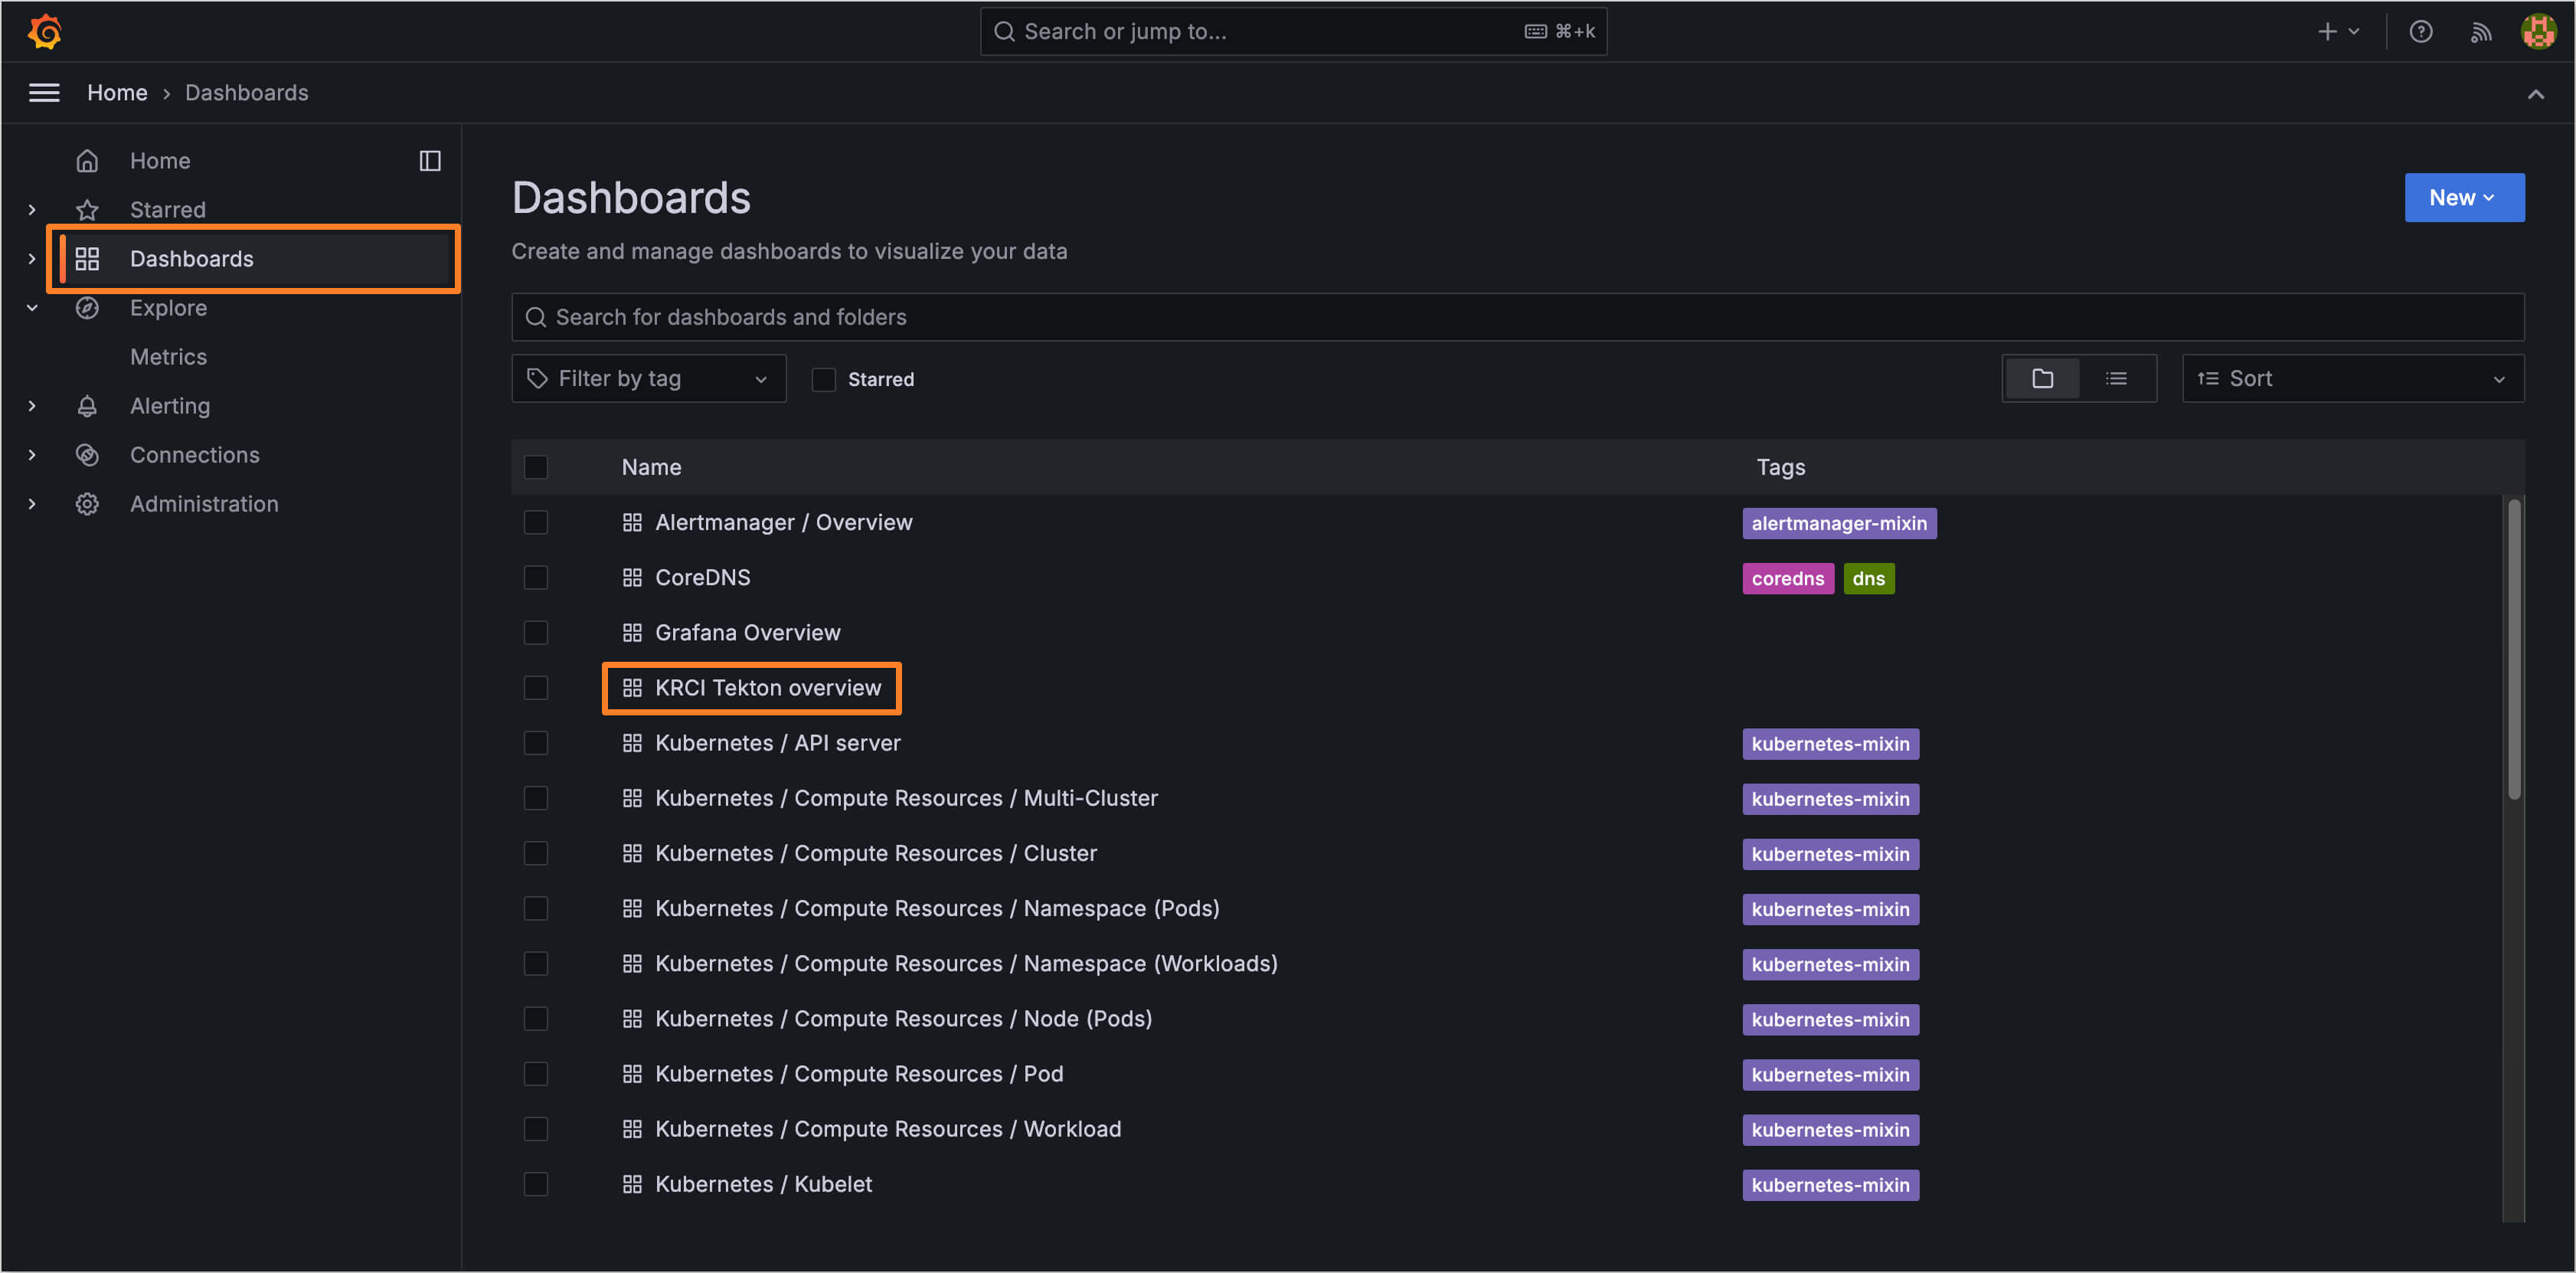Image resolution: width=2576 pixels, height=1273 pixels.
Task: Open the Administration gear icon
Action: pyautogui.click(x=87, y=503)
